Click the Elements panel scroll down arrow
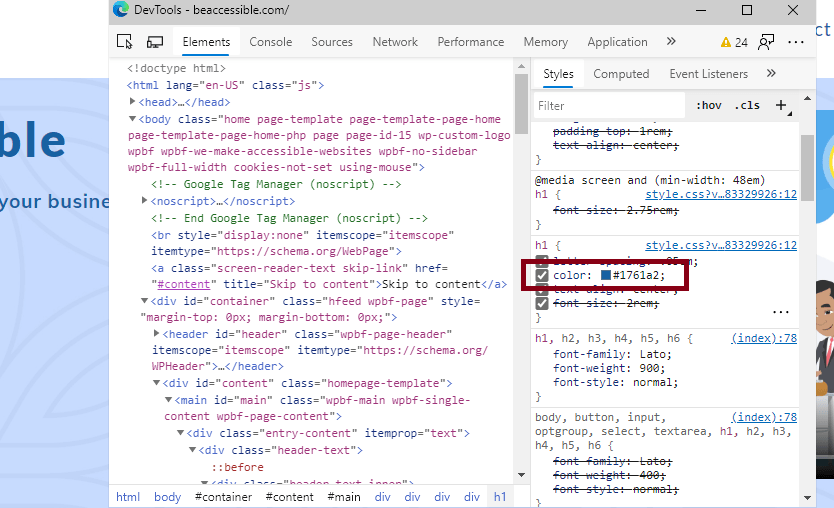 coord(521,474)
